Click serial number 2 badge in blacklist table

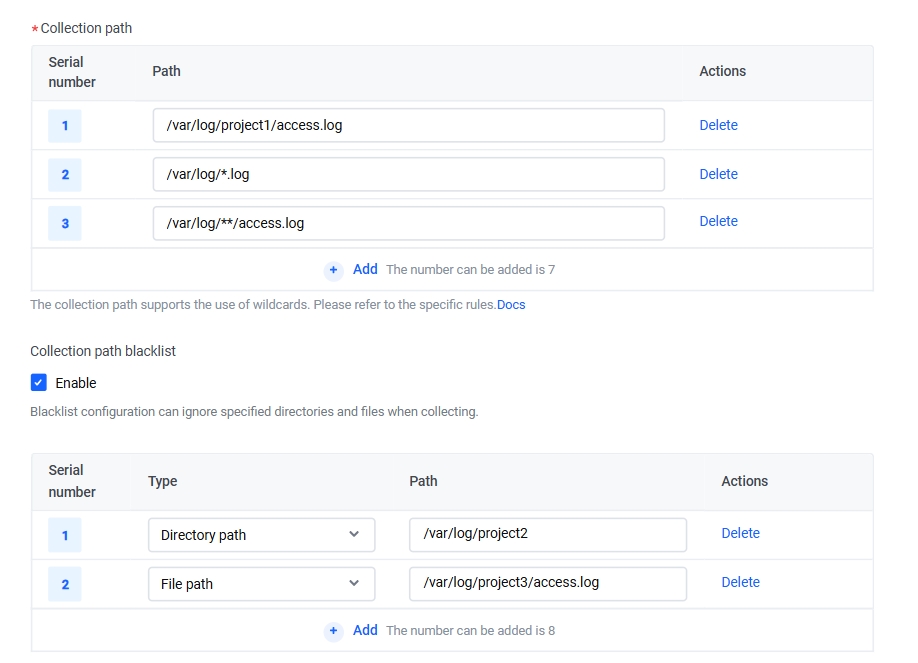[x=65, y=584]
